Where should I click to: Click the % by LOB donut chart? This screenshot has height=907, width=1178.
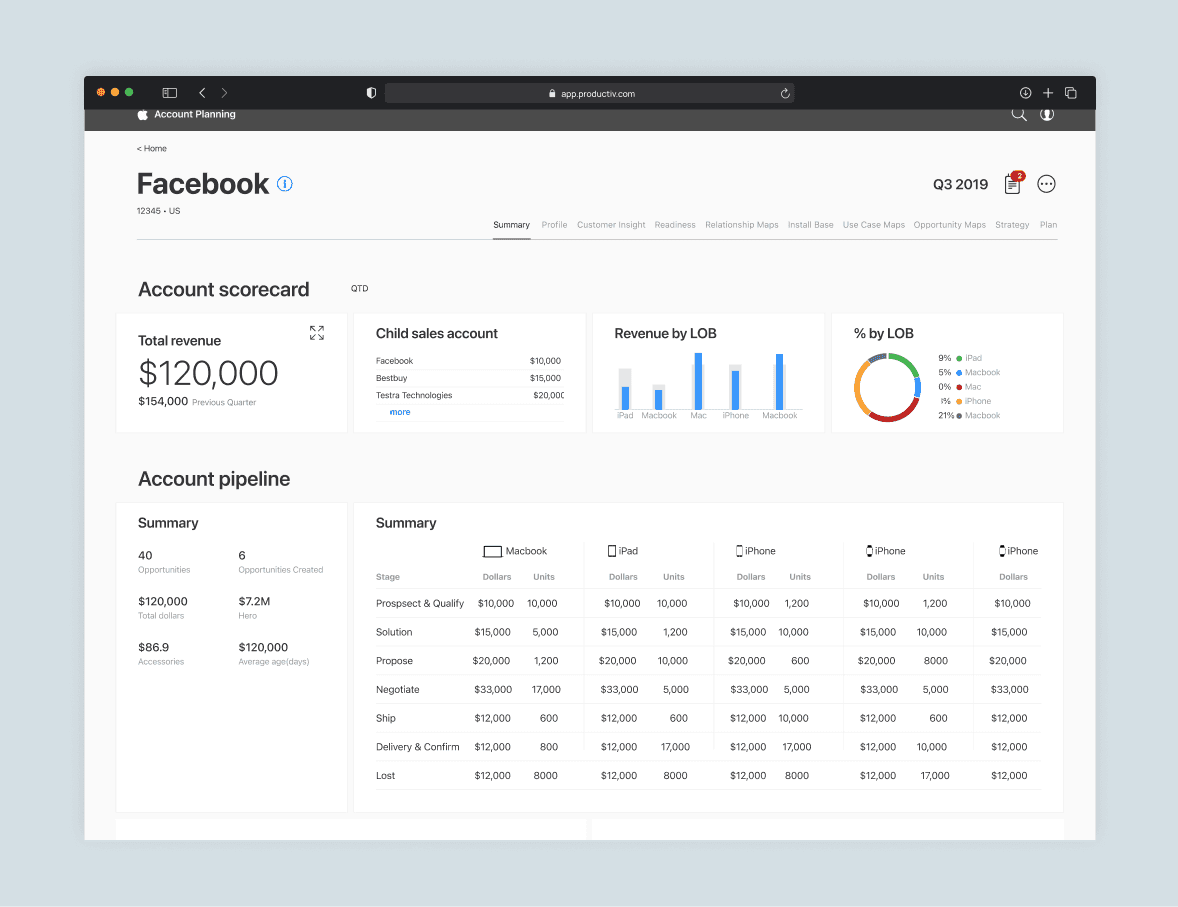pyautogui.click(x=887, y=387)
